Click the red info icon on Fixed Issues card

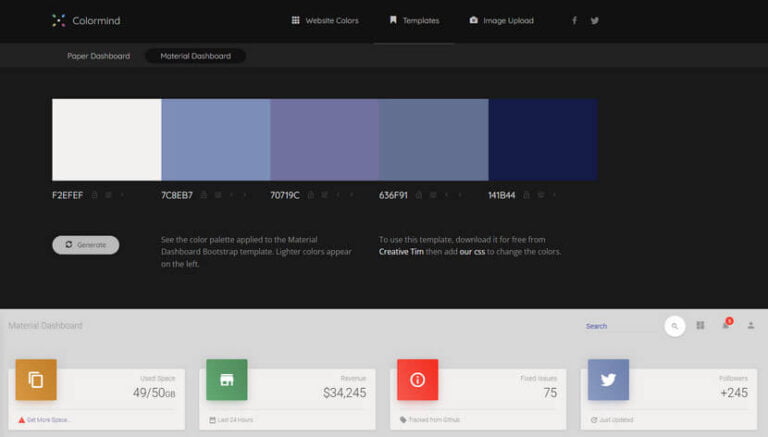point(418,380)
